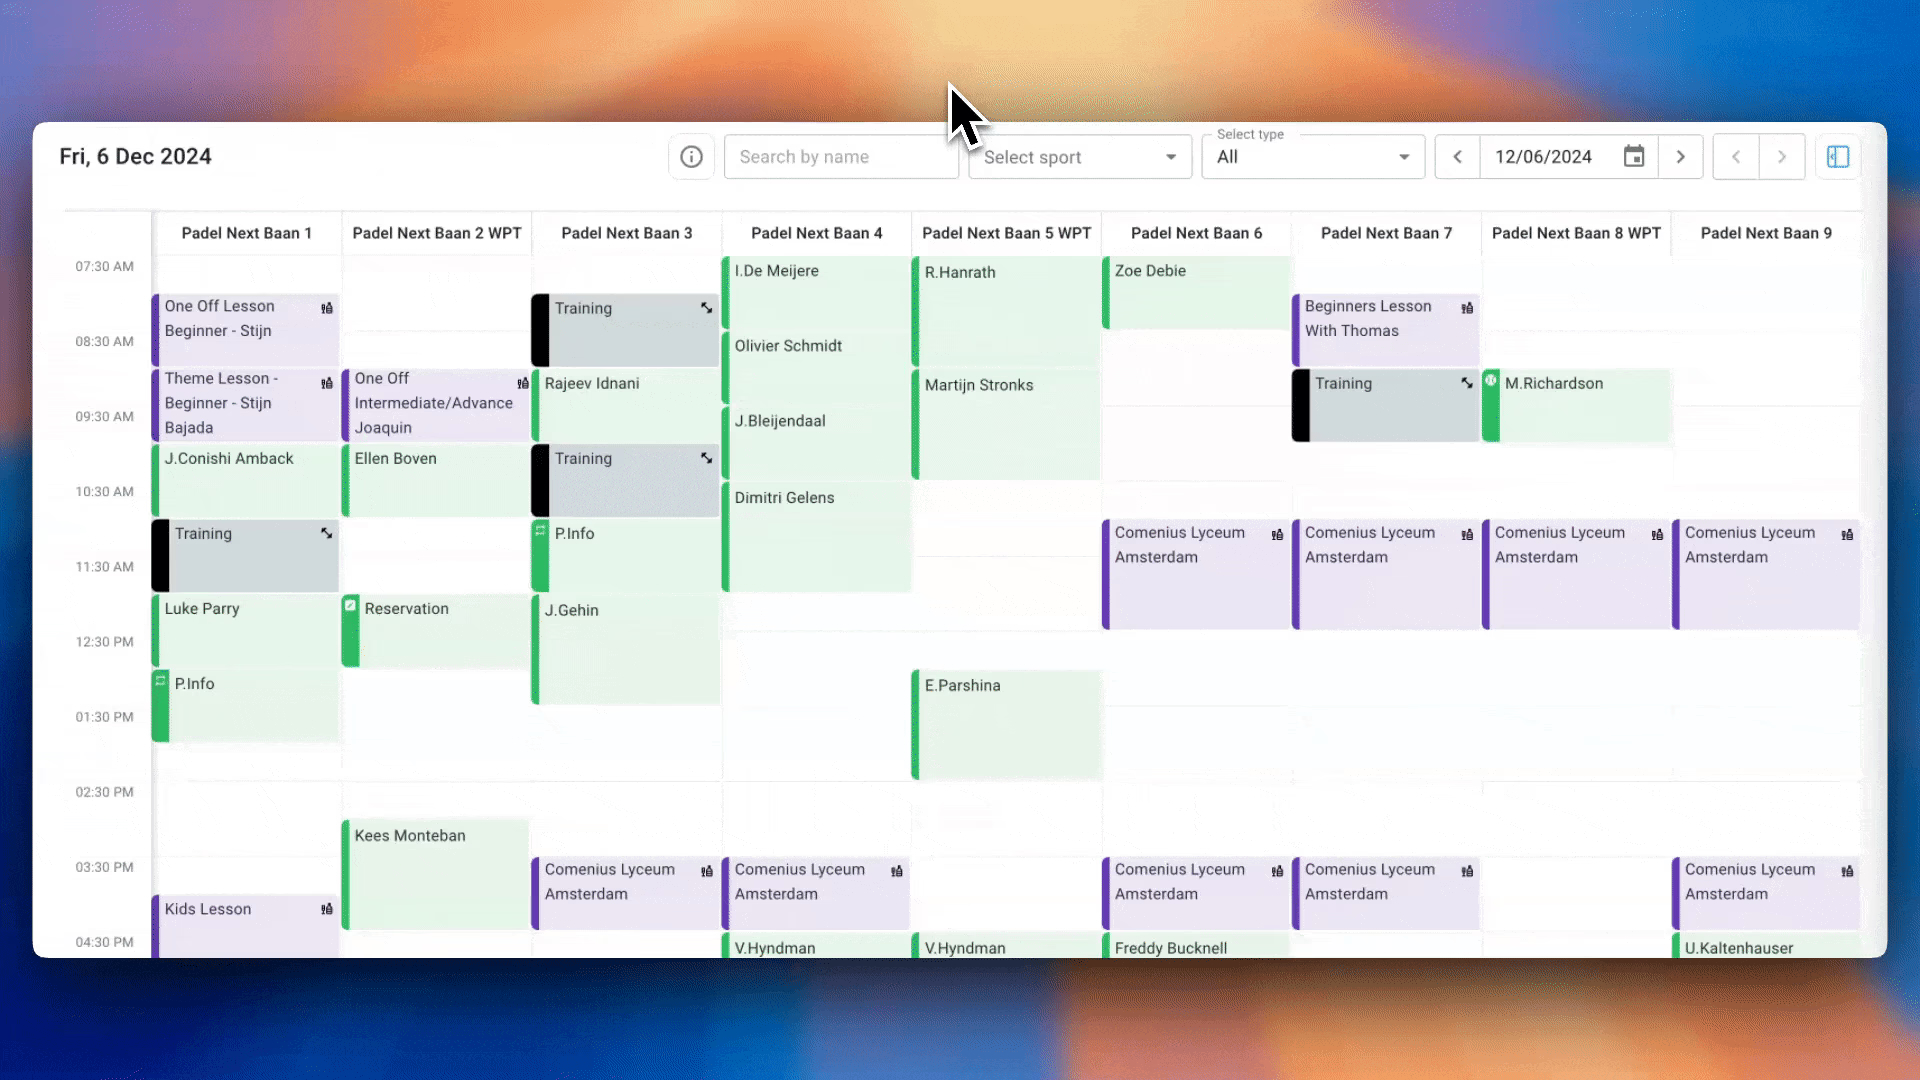Select the Padel Next Baan 5 WPT header
Viewport: 1920px width, 1080px height.
coord(1006,233)
